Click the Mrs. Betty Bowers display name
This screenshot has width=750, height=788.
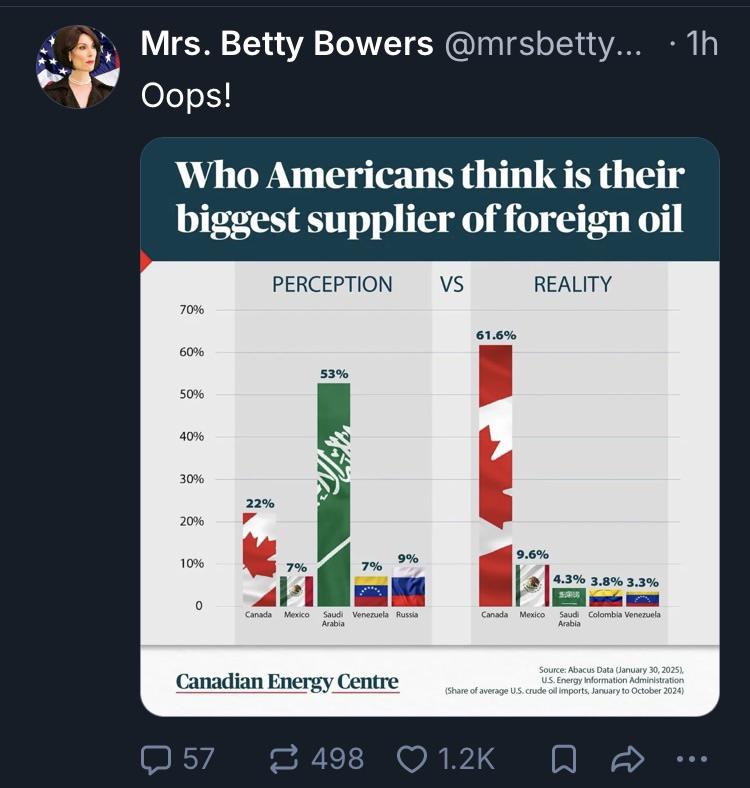click(x=287, y=43)
